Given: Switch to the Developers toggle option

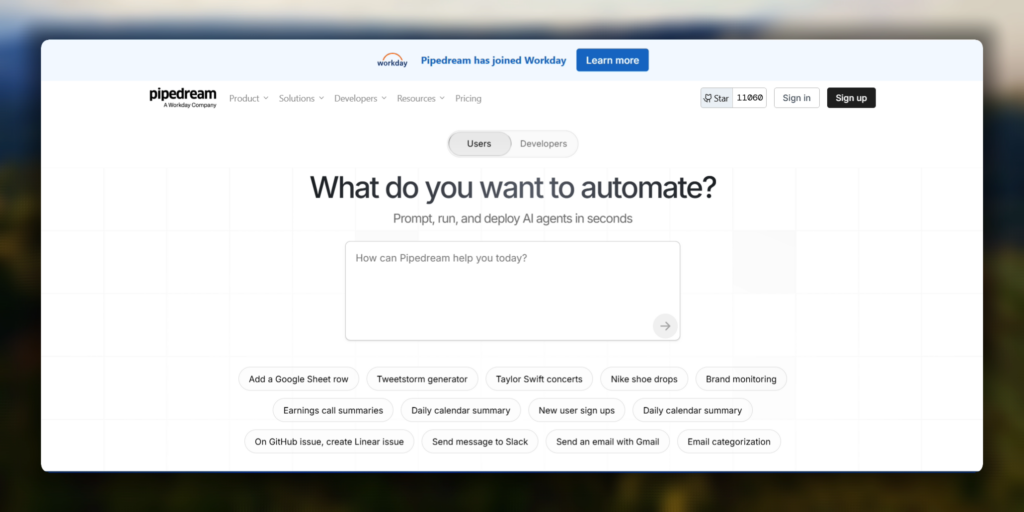Looking at the screenshot, I should pyautogui.click(x=543, y=144).
